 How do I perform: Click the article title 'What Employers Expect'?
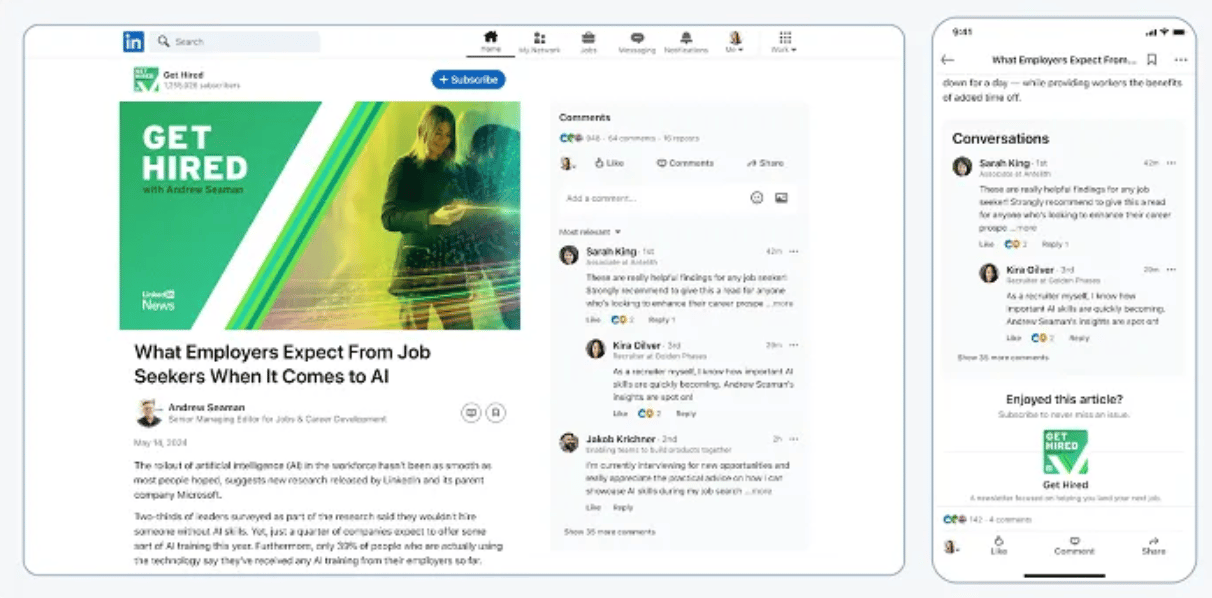coord(284,364)
